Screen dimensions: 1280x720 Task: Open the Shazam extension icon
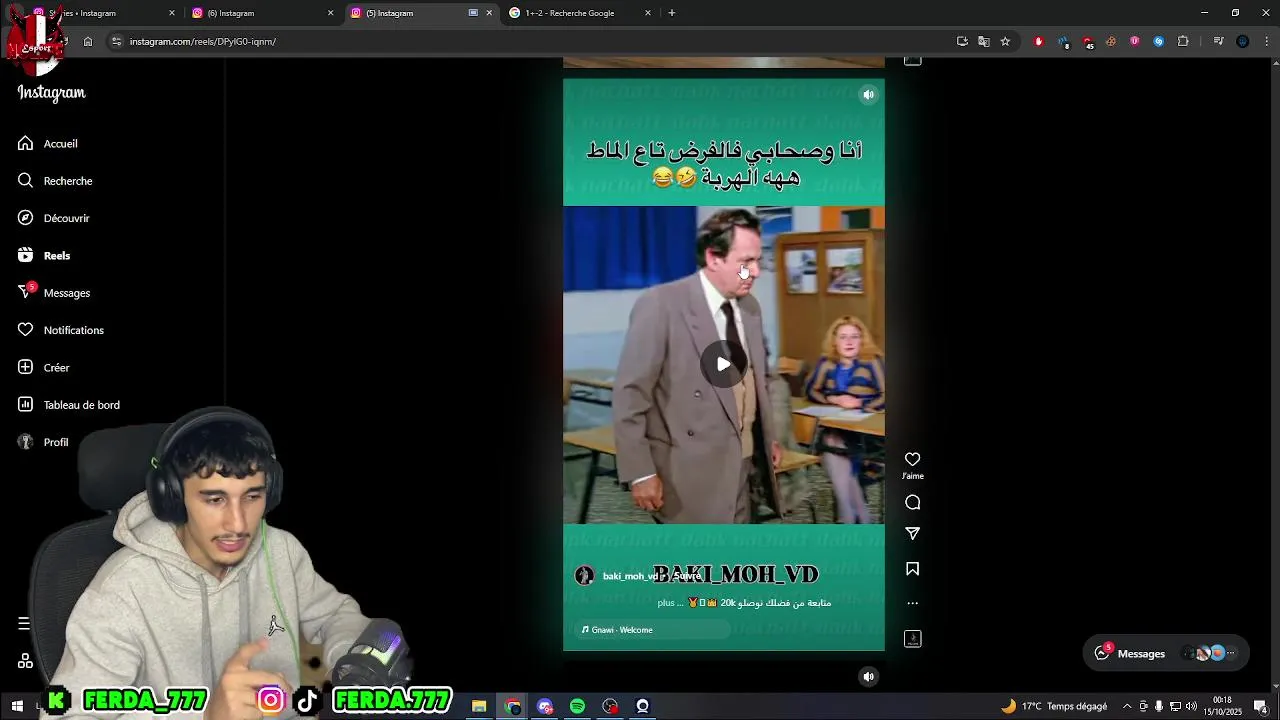(x=1159, y=41)
